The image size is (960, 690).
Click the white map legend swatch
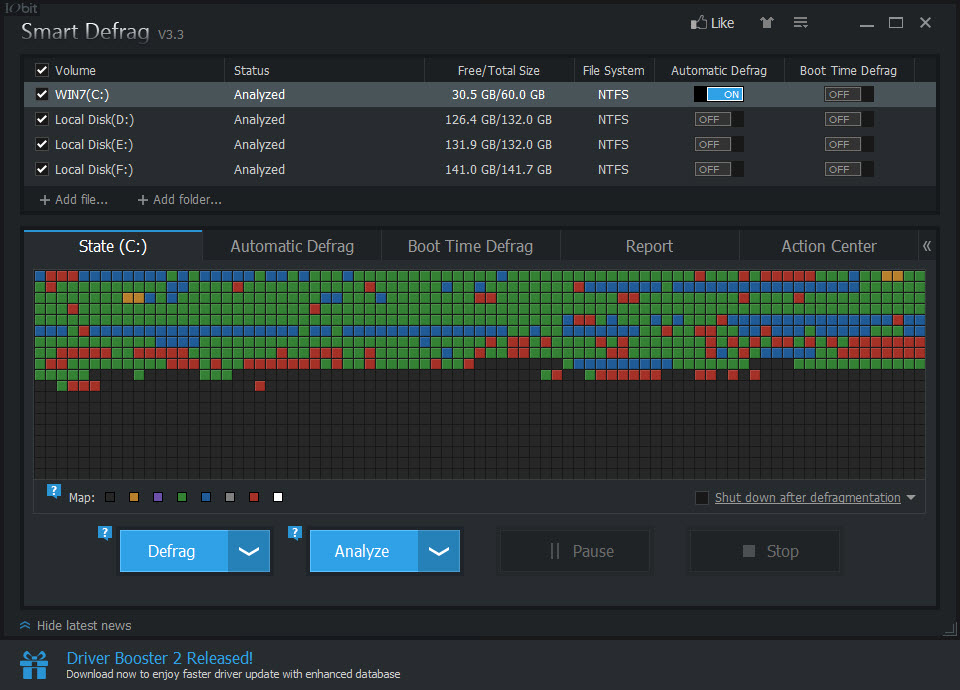pyautogui.click(x=278, y=497)
